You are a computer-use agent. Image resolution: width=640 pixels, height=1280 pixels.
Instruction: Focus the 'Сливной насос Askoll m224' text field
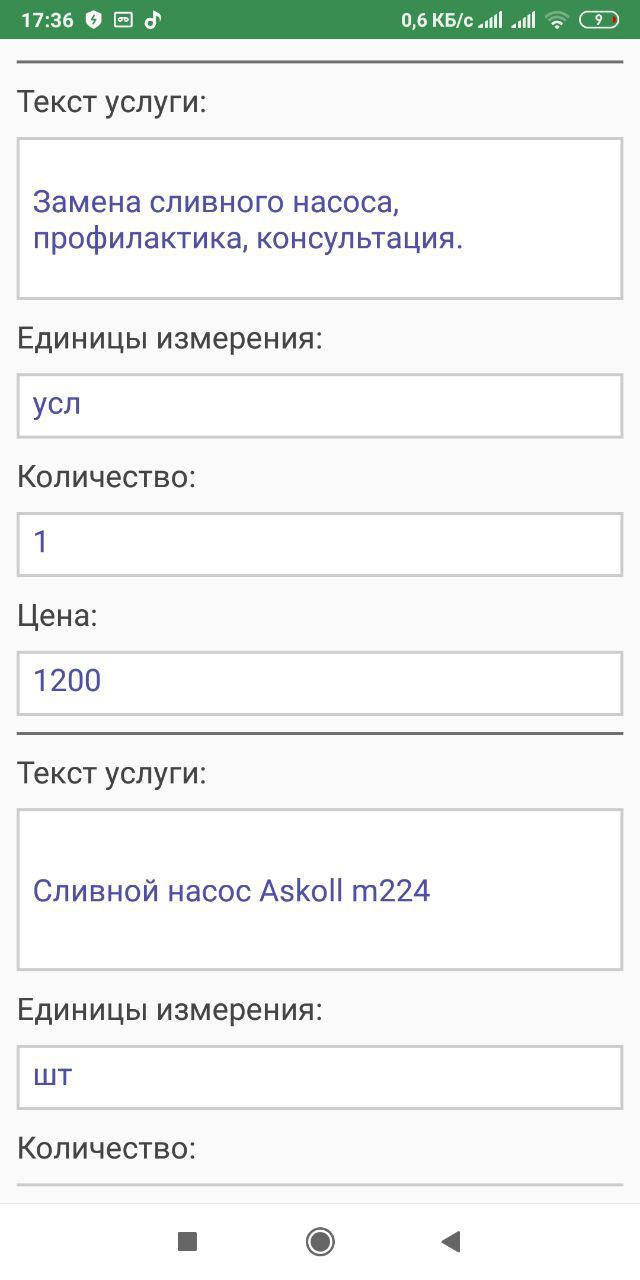coord(320,890)
